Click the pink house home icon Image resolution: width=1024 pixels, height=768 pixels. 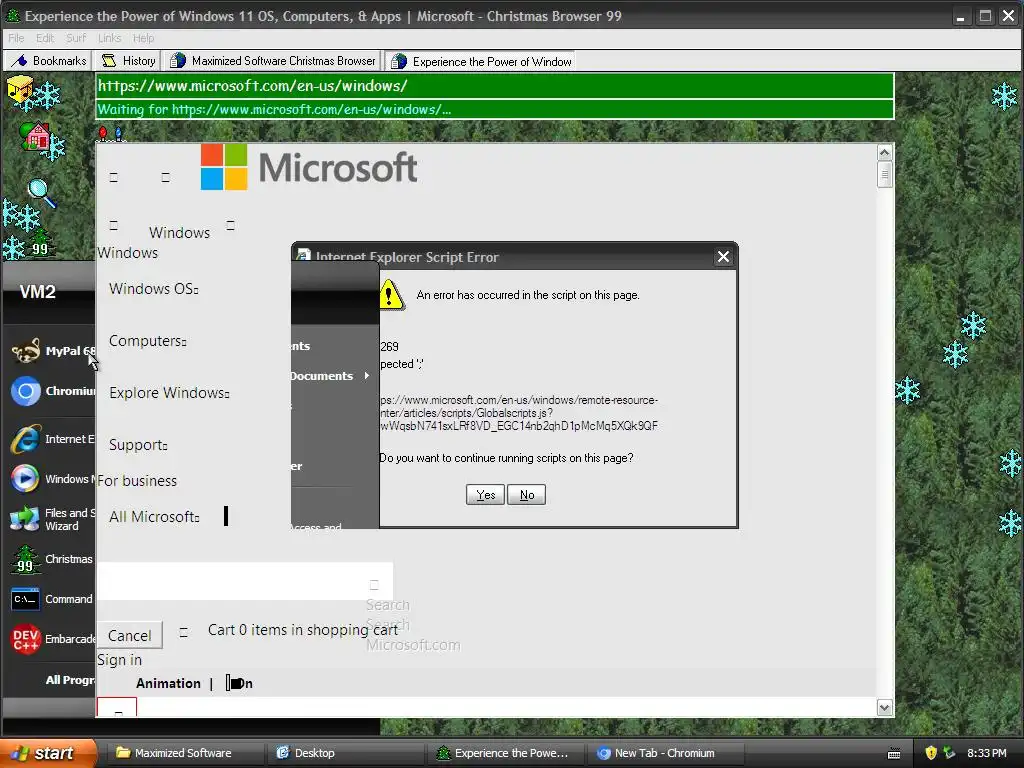click(x=36, y=136)
